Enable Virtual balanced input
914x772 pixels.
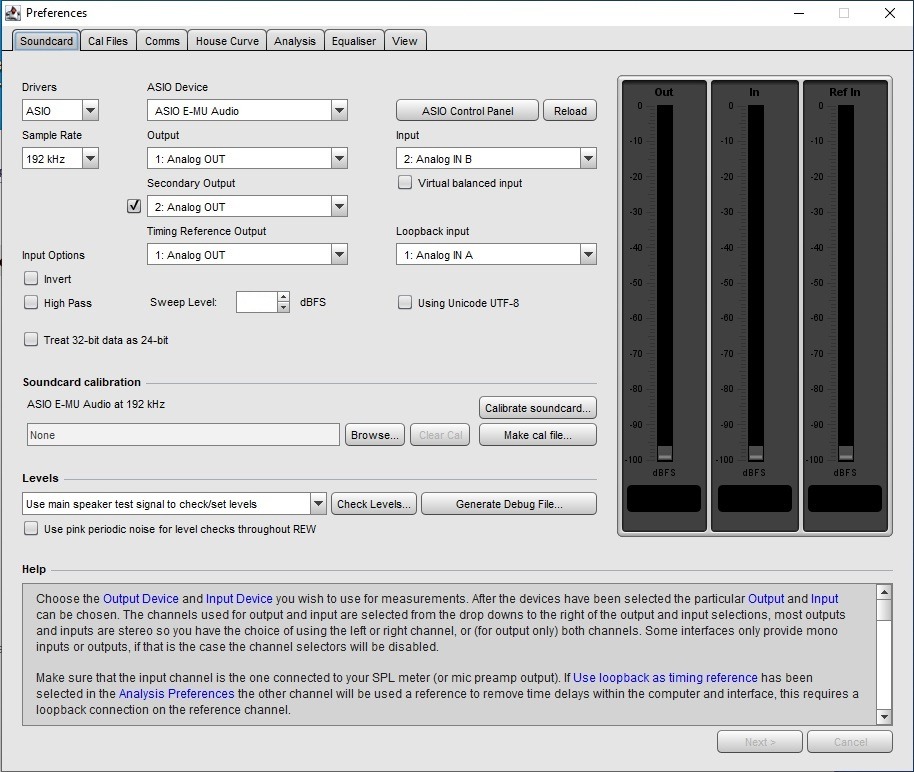click(405, 183)
